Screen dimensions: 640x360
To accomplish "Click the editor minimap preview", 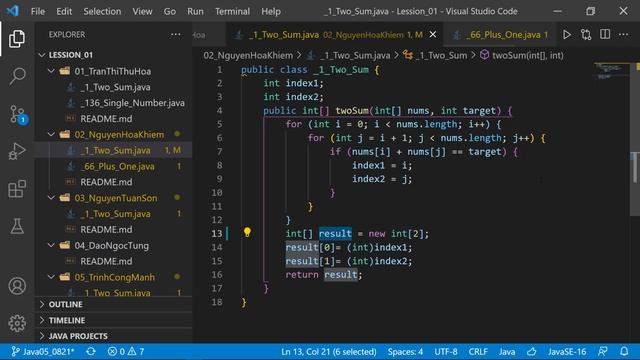I will (x=611, y=71).
